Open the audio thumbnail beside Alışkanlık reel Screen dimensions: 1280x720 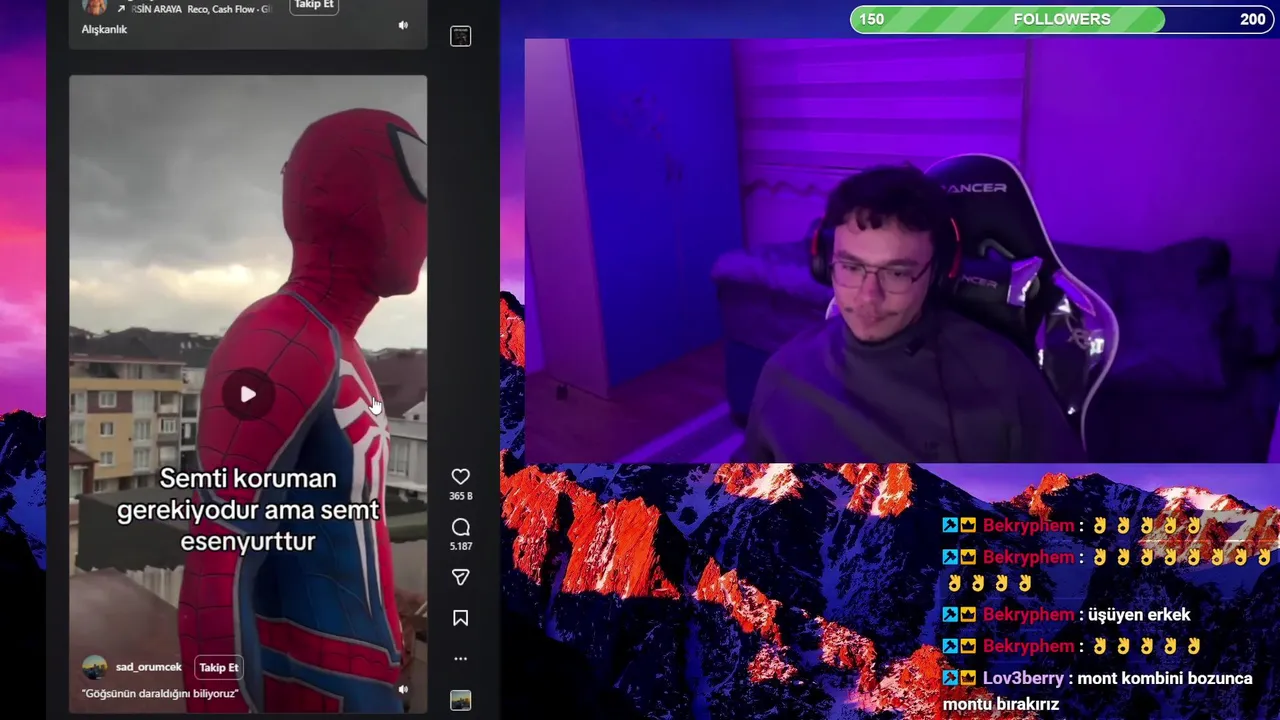click(x=460, y=36)
